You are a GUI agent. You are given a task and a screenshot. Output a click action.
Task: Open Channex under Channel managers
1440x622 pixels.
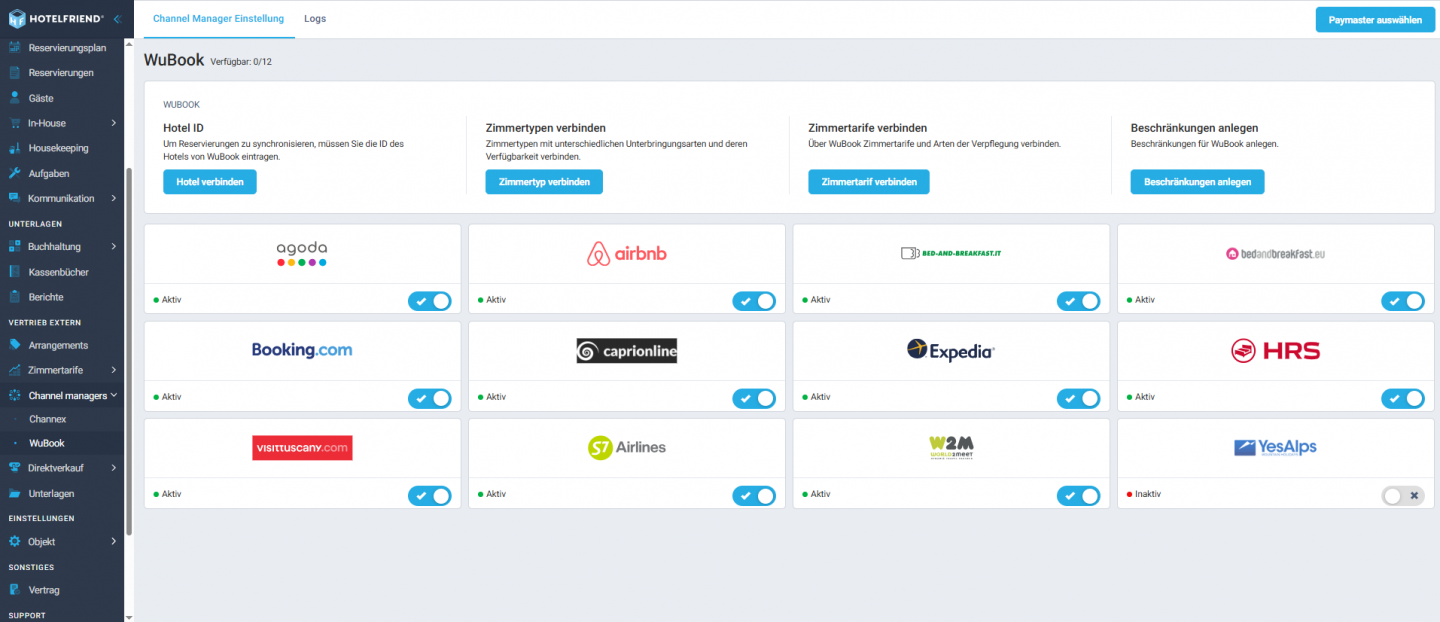(x=48, y=419)
